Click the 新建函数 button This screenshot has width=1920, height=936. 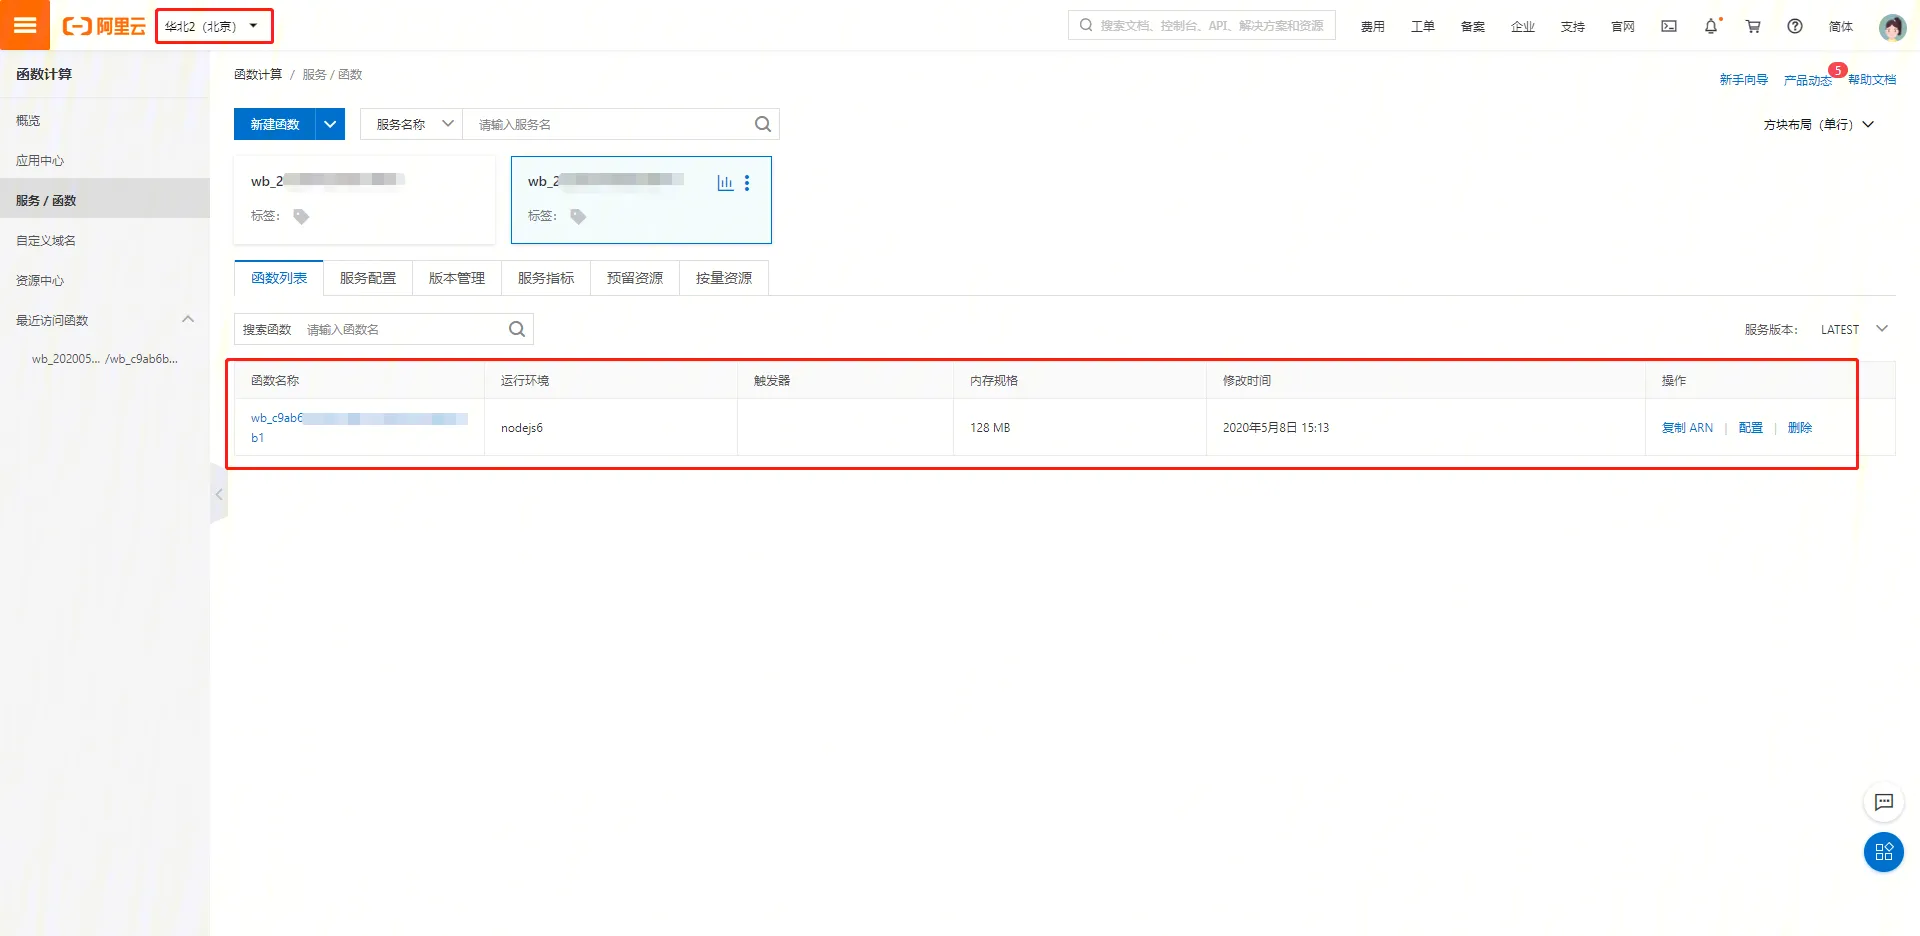click(275, 124)
